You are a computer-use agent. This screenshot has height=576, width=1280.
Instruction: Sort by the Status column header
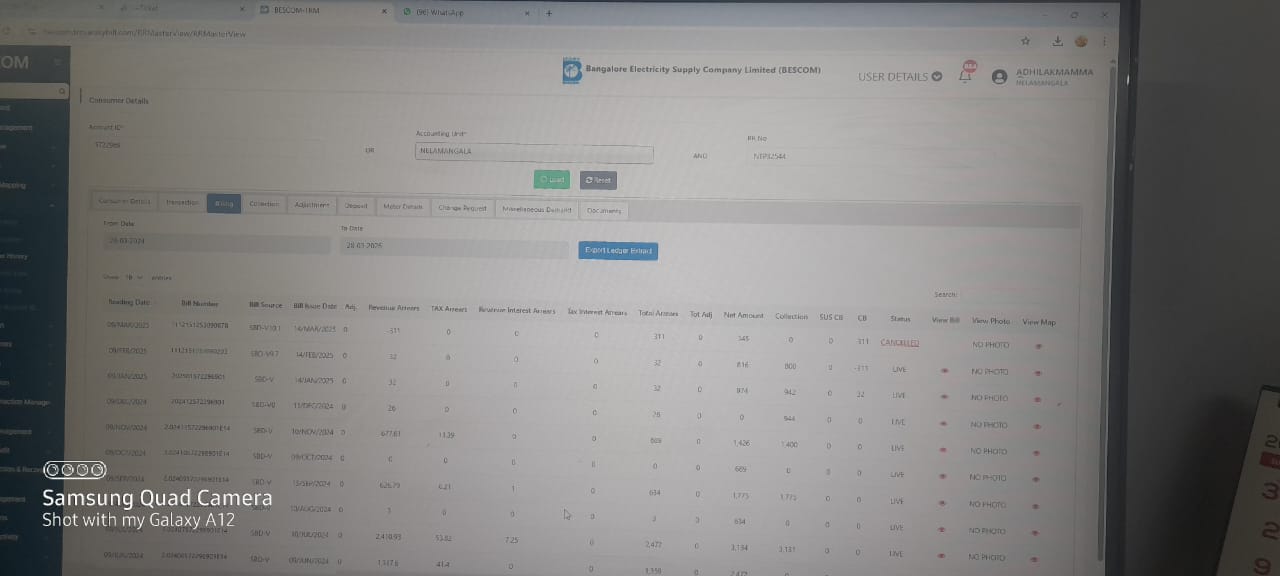[x=900, y=319]
